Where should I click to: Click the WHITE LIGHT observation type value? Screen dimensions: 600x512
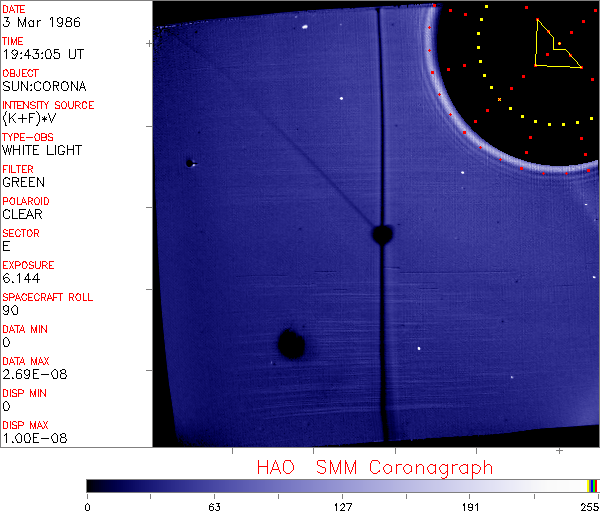pyautogui.click(x=42, y=150)
